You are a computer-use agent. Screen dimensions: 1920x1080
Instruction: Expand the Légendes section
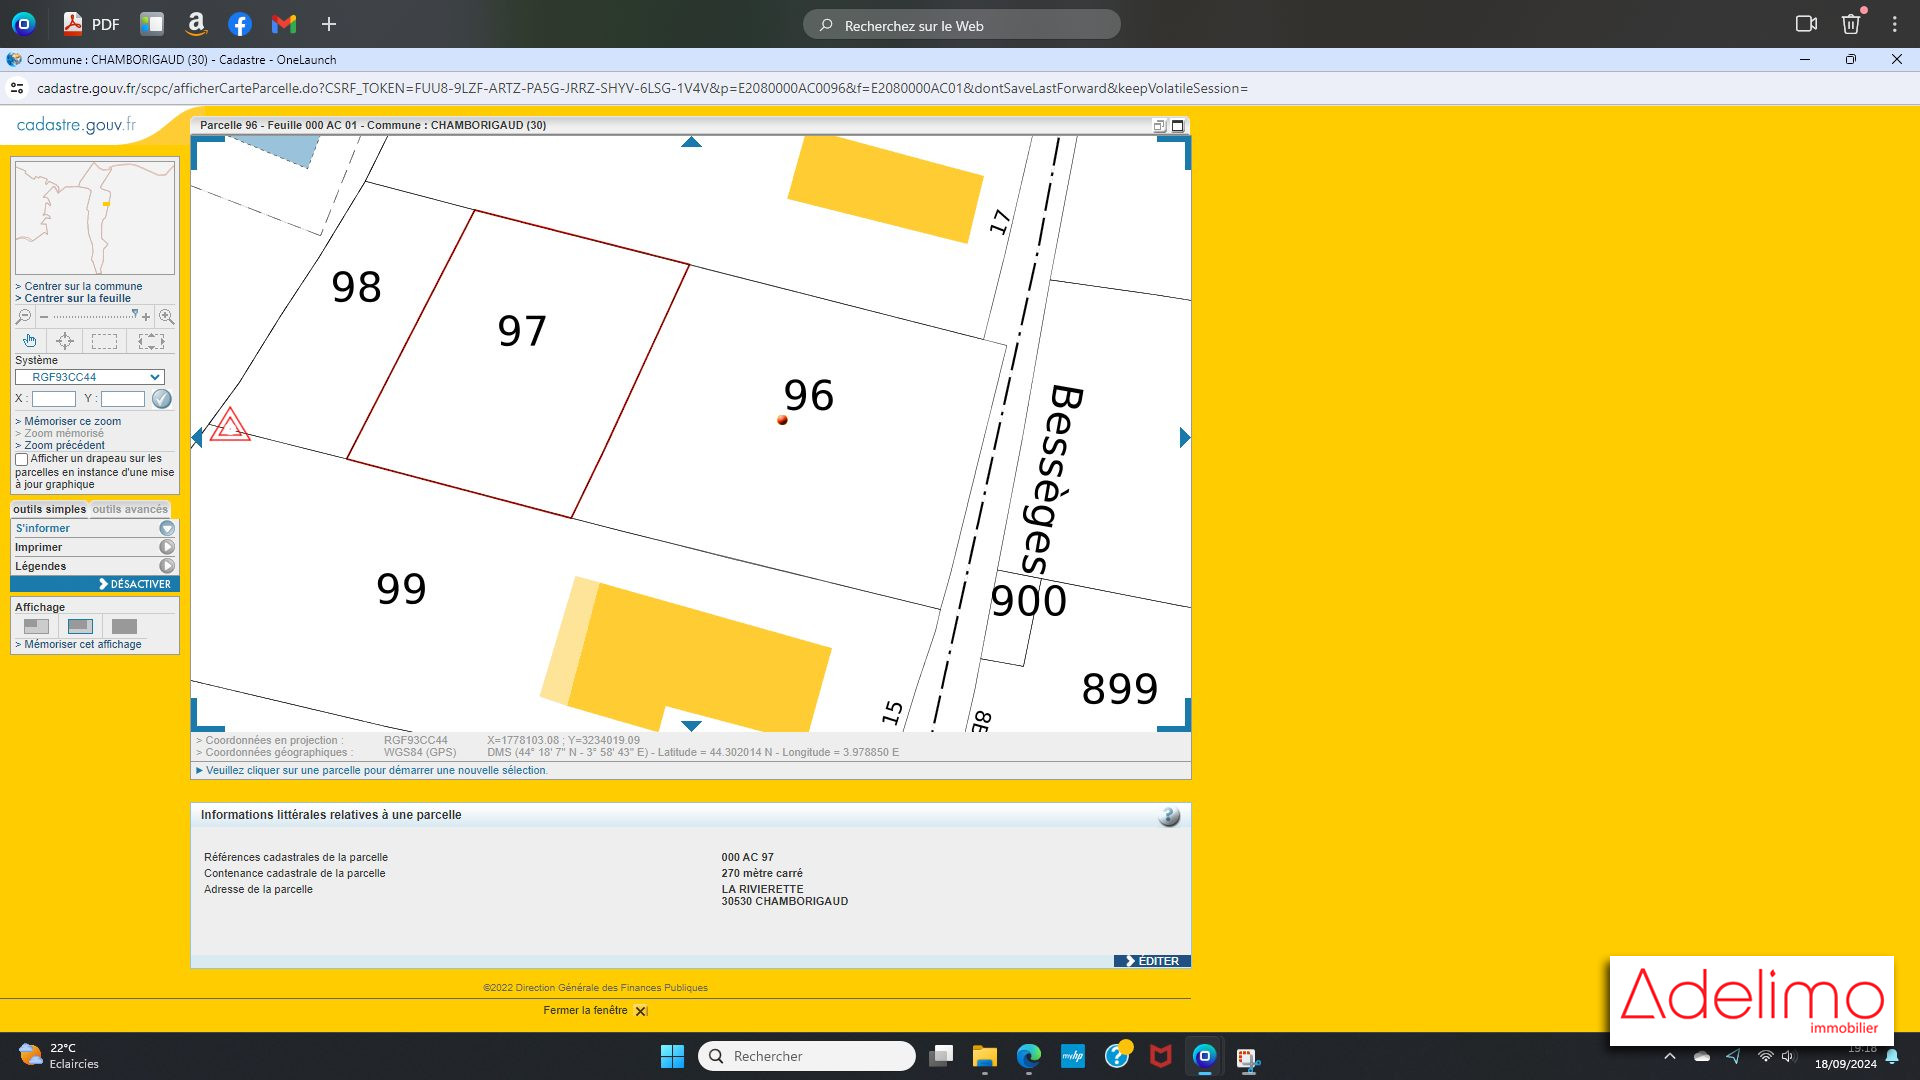click(x=167, y=566)
